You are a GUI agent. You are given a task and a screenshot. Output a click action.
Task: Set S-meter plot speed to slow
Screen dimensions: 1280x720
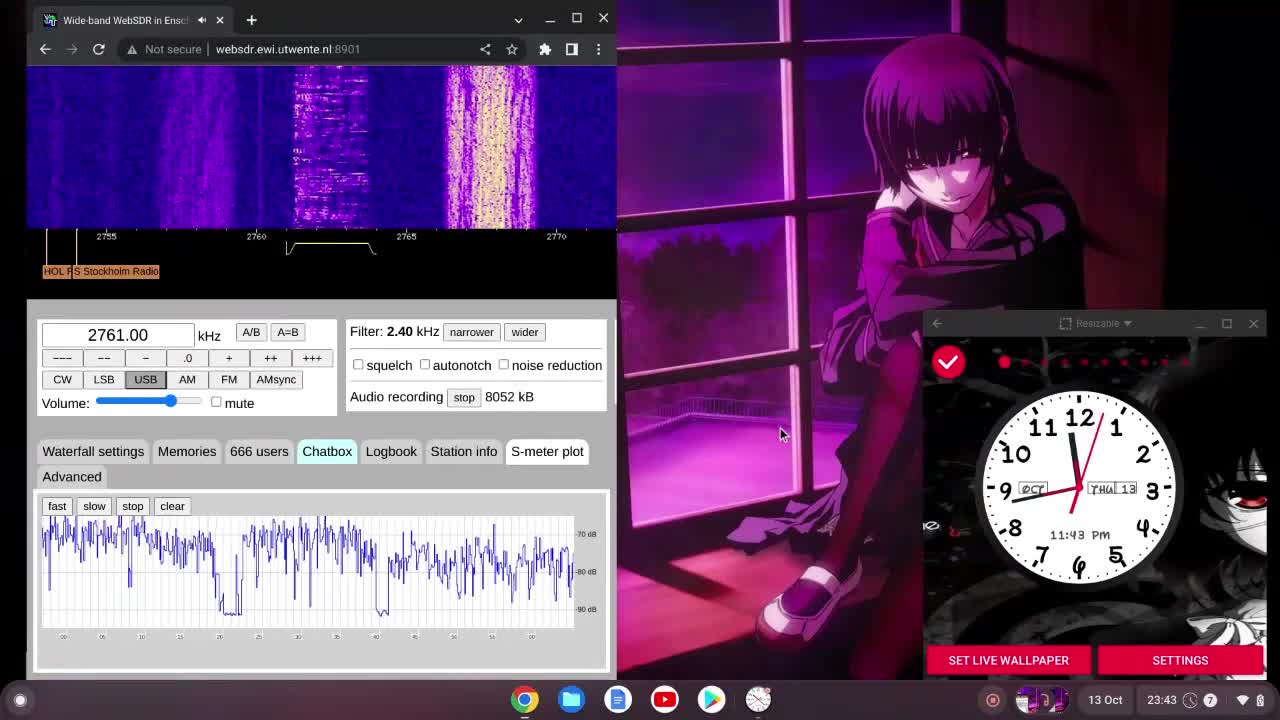(94, 506)
